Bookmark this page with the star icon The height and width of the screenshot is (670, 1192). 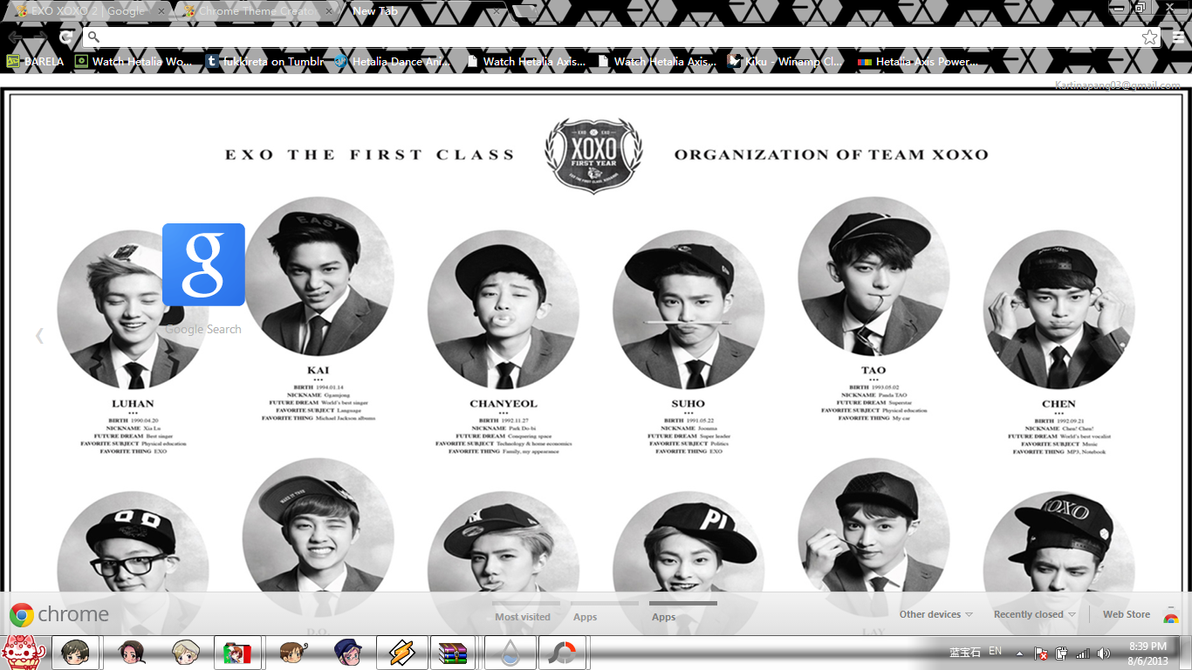1149,37
